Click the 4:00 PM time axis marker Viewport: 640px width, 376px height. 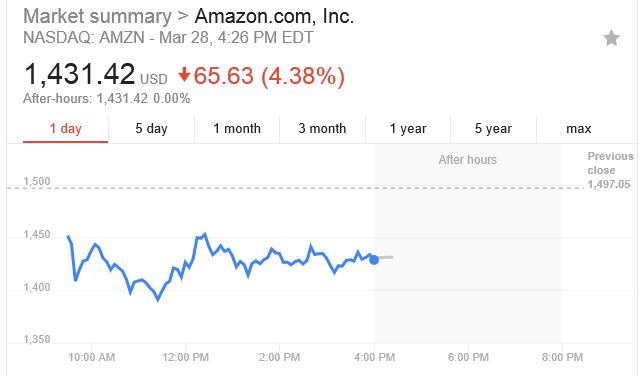point(374,357)
